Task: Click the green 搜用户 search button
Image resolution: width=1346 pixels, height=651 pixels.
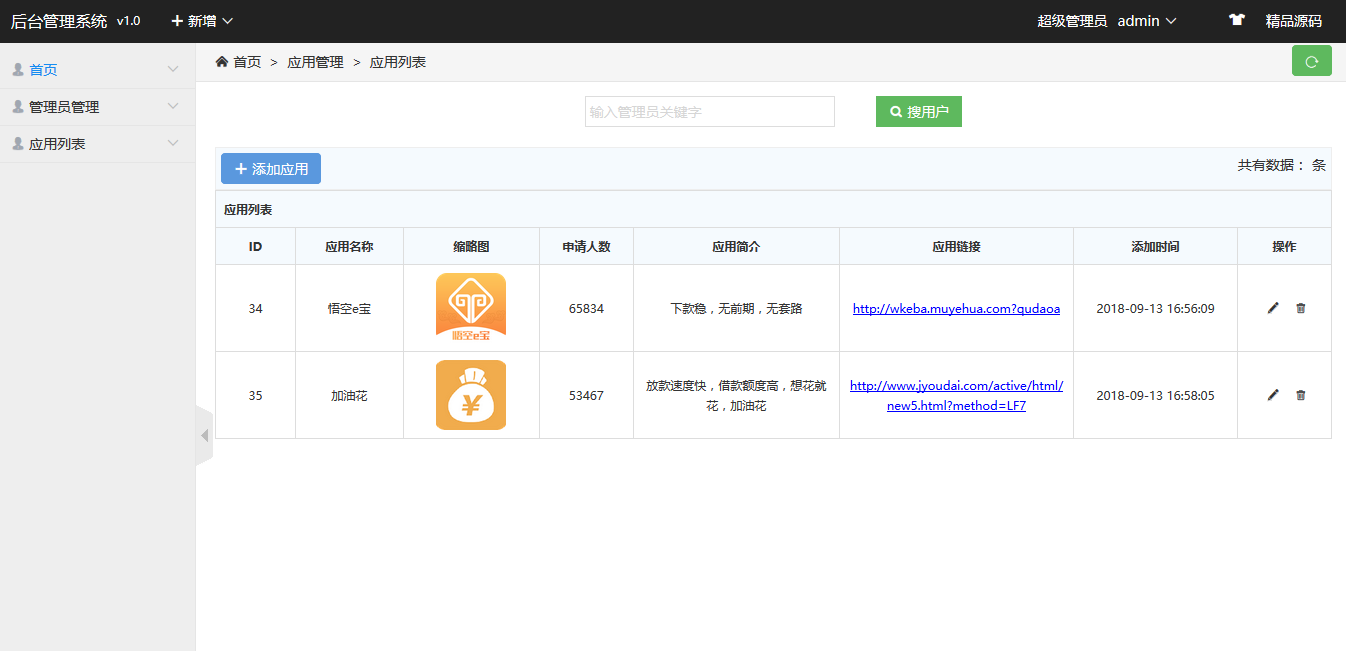Action: click(918, 112)
